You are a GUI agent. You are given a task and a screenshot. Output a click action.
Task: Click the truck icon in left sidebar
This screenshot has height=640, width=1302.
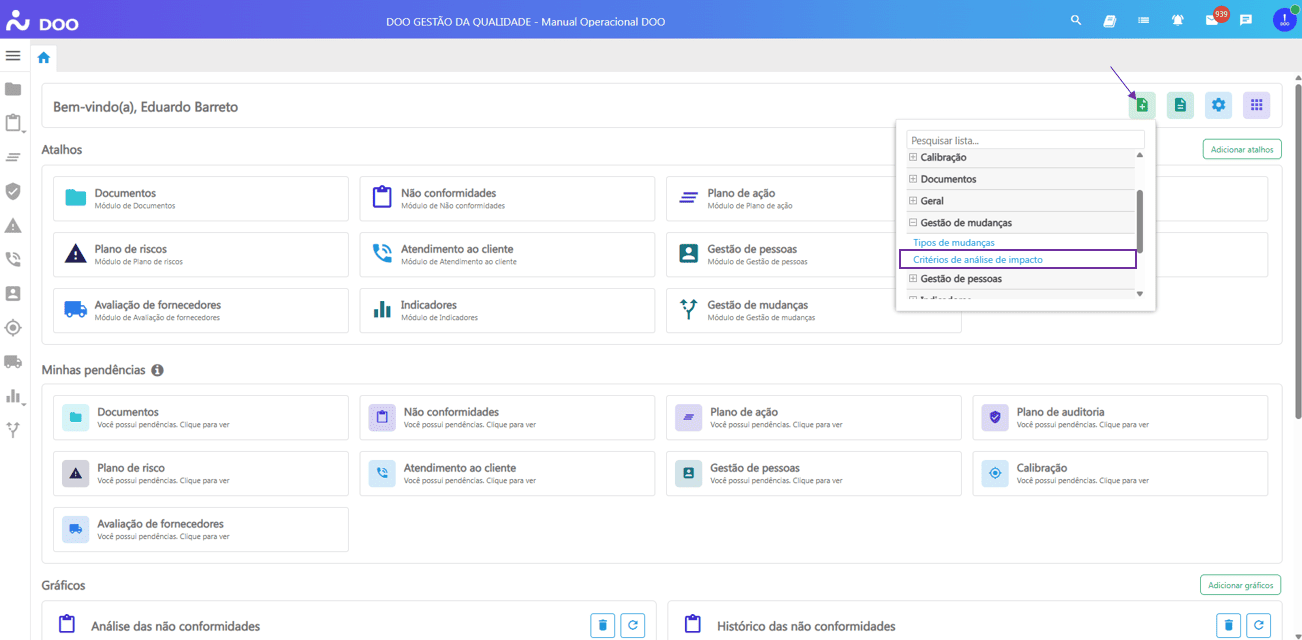[x=13, y=361]
